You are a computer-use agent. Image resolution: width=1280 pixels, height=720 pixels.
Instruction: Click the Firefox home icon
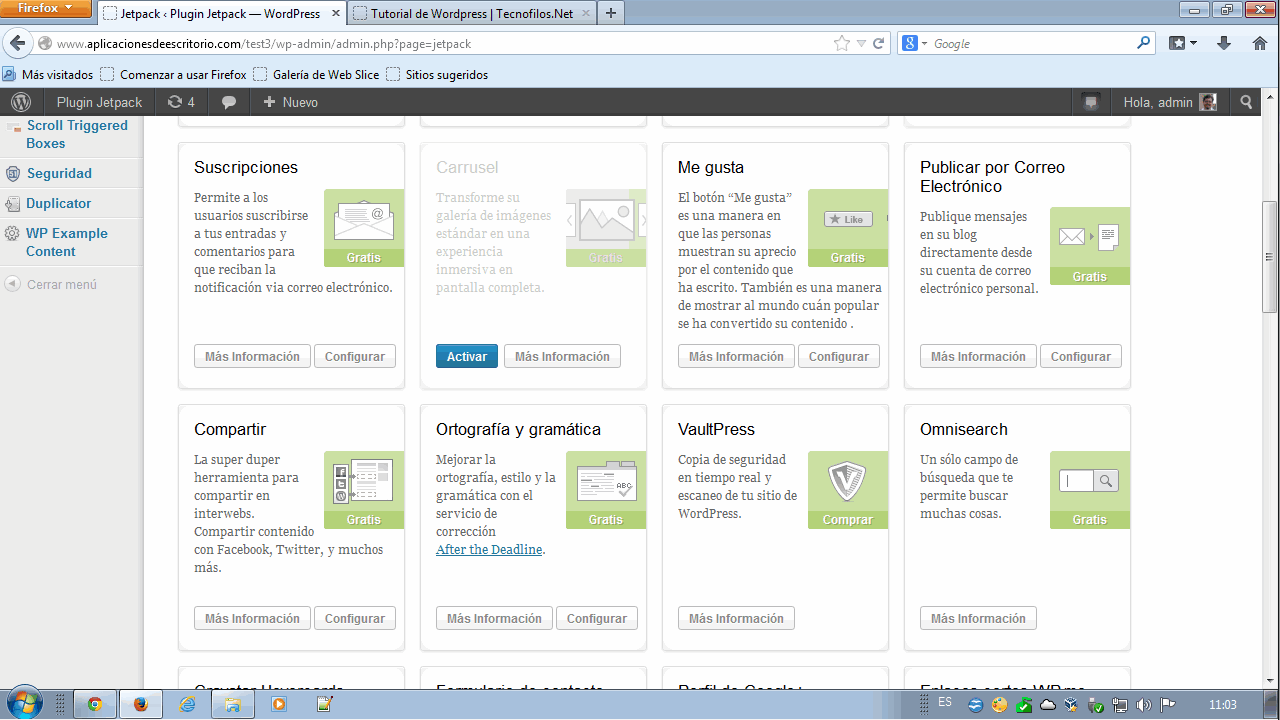1260,44
